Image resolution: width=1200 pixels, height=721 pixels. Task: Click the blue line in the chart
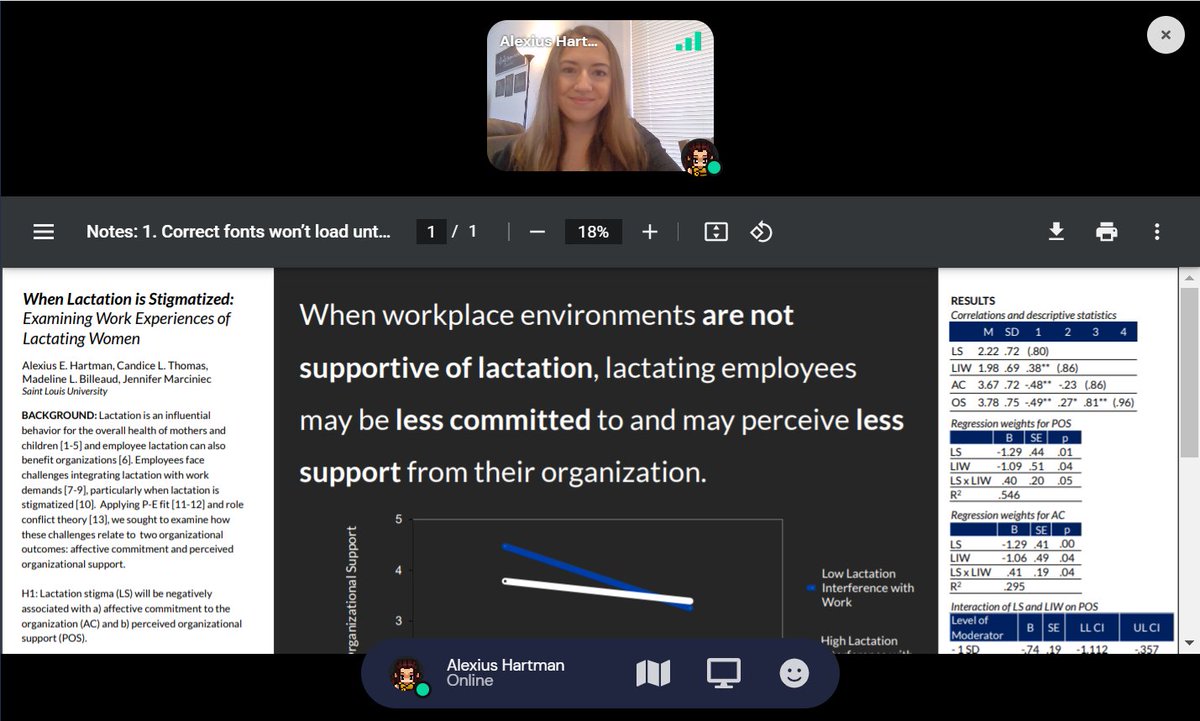pos(596,576)
